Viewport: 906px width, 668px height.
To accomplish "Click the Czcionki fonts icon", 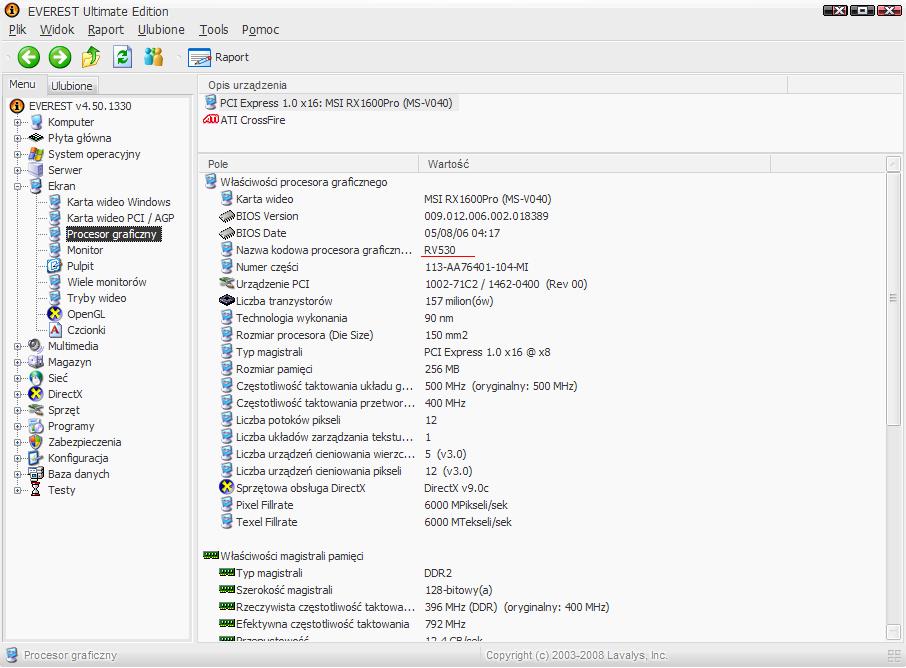I will (x=55, y=330).
